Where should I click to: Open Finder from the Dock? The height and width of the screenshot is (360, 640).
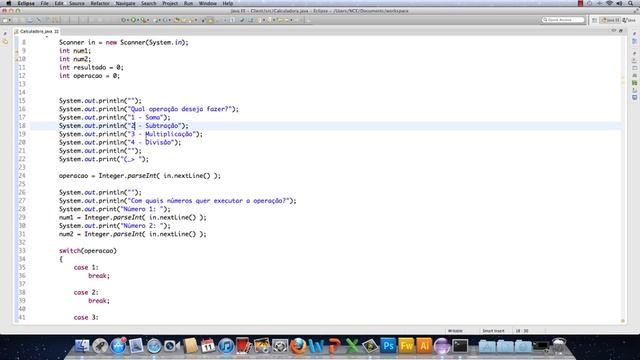tap(82, 346)
